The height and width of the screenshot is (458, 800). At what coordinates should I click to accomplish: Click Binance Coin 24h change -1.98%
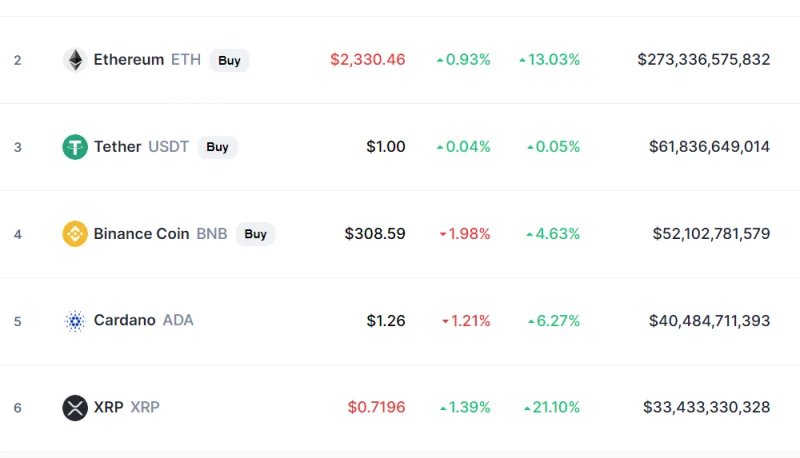pyautogui.click(x=465, y=234)
